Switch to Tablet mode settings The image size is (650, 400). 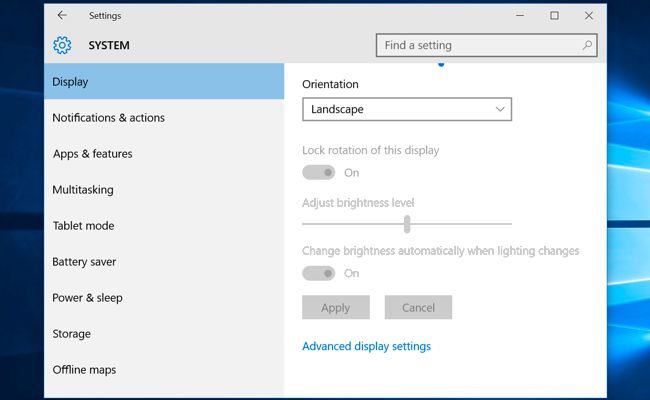pyautogui.click(x=164, y=226)
